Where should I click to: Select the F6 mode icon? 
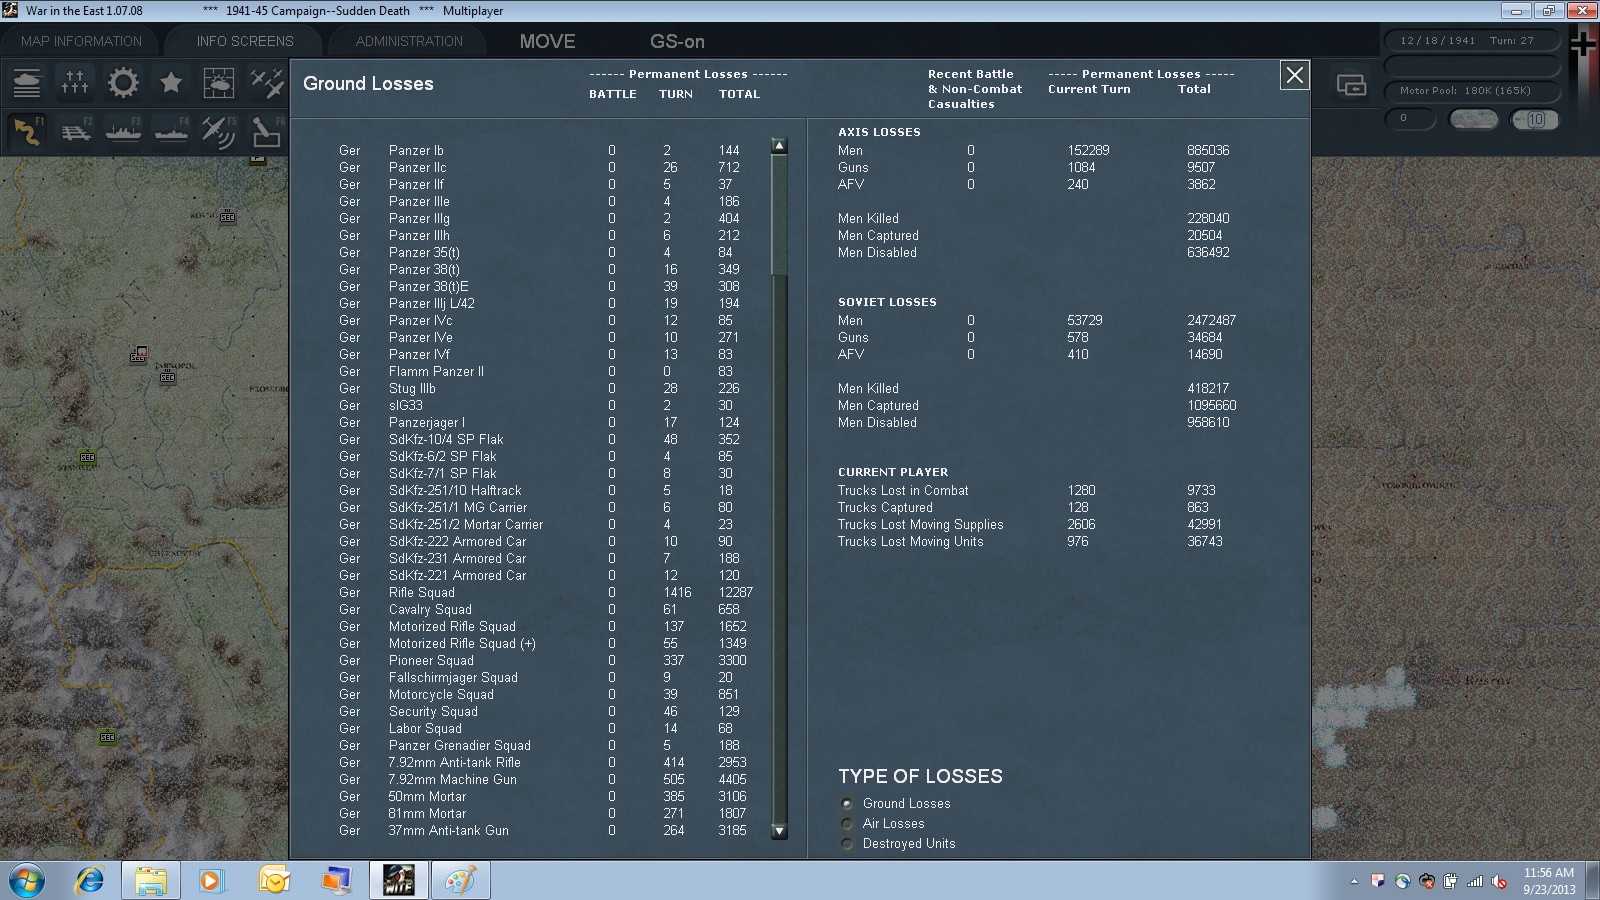[x=266, y=131]
